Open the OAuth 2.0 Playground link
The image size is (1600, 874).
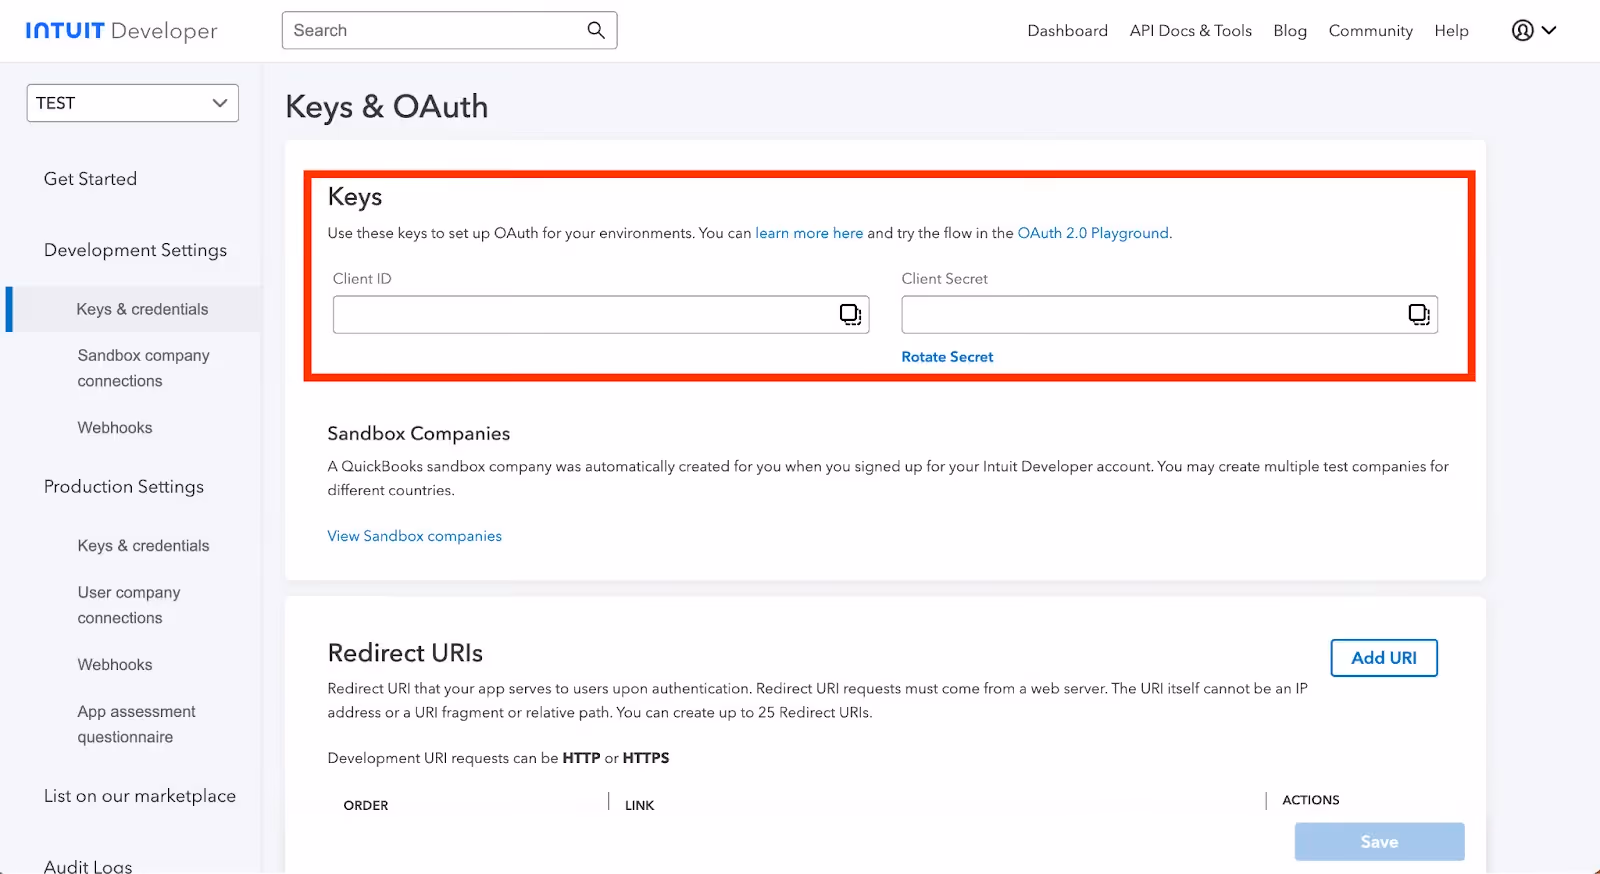1094,233
